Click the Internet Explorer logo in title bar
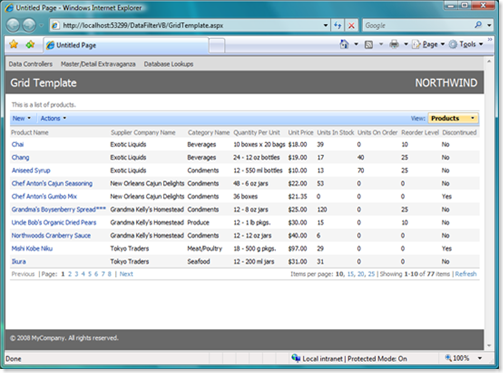Screen dimensions: 503x373 [9, 8]
